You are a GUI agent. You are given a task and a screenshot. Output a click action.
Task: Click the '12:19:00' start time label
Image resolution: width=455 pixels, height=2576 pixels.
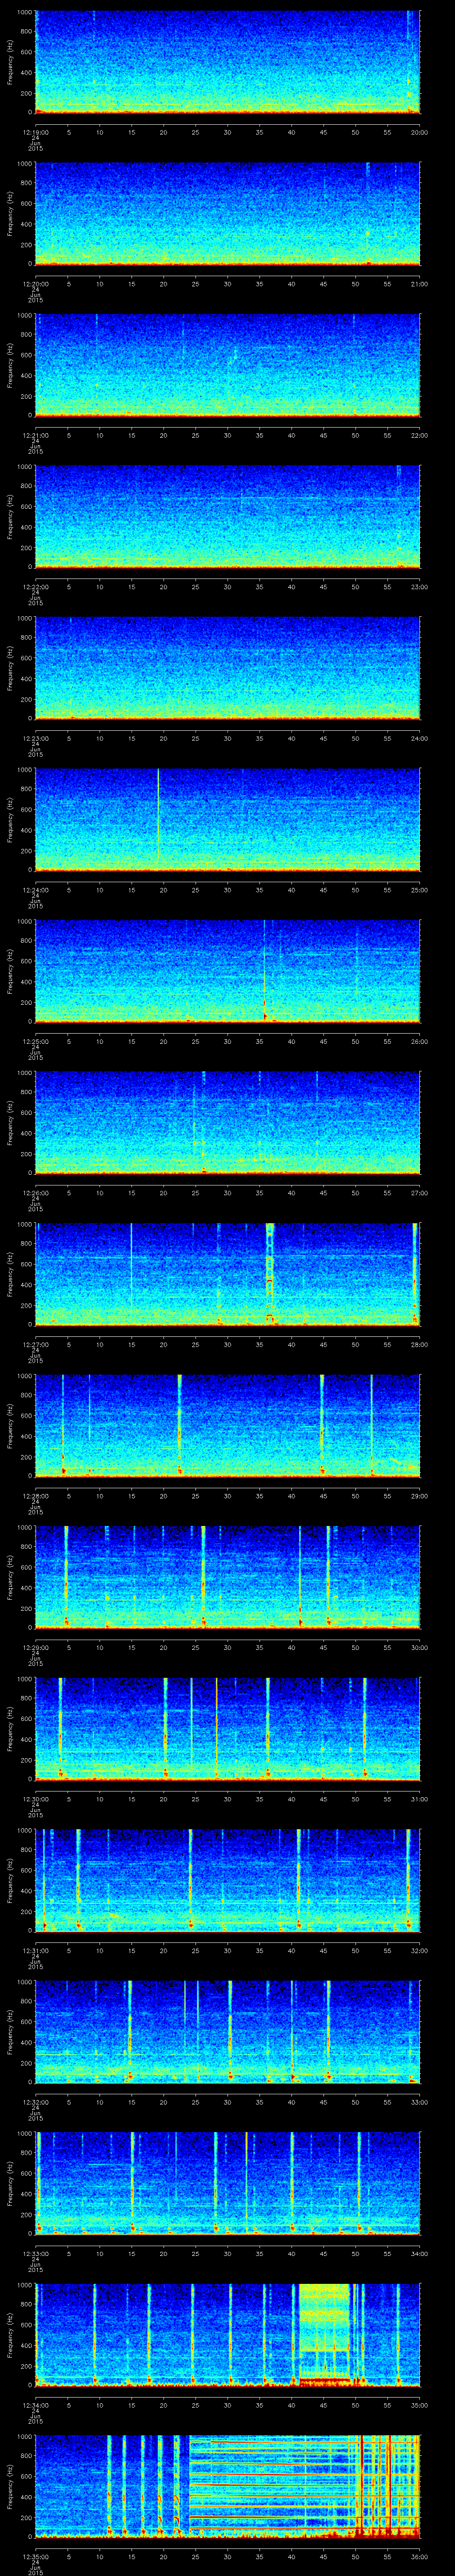pyautogui.click(x=35, y=131)
